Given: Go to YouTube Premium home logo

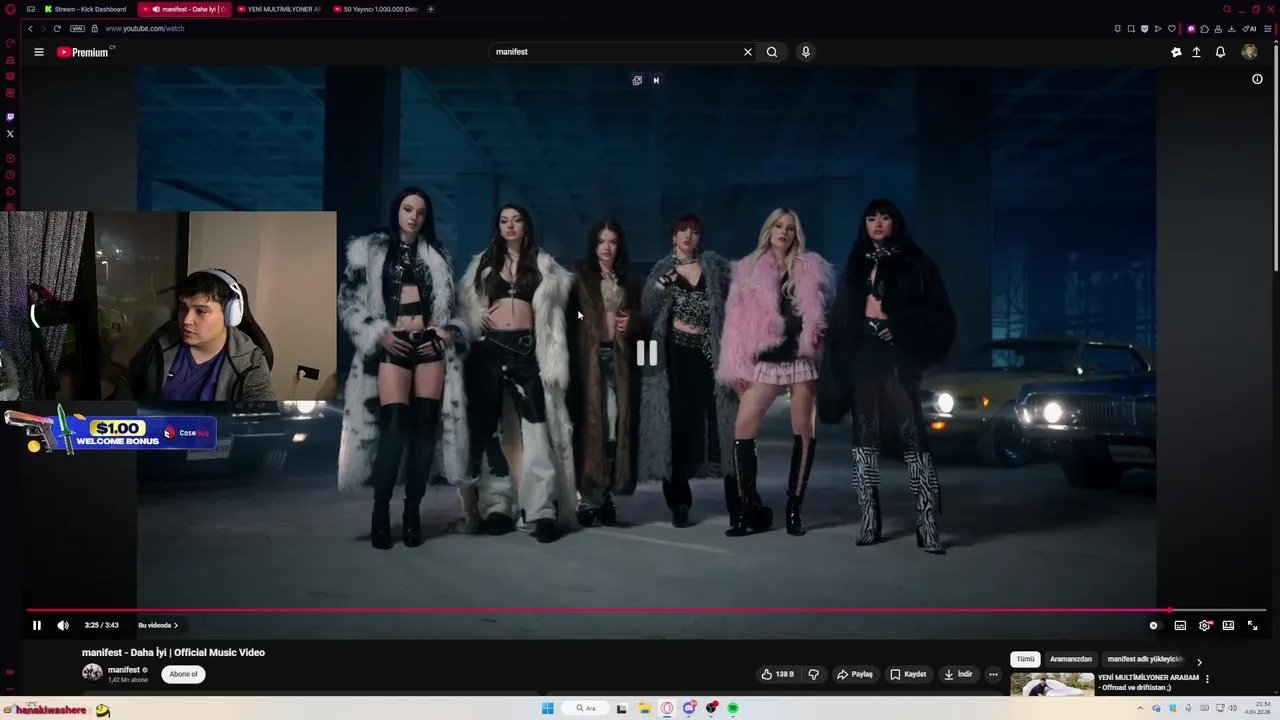Looking at the screenshot, I should pyautogui.click(x=84, y=52).
